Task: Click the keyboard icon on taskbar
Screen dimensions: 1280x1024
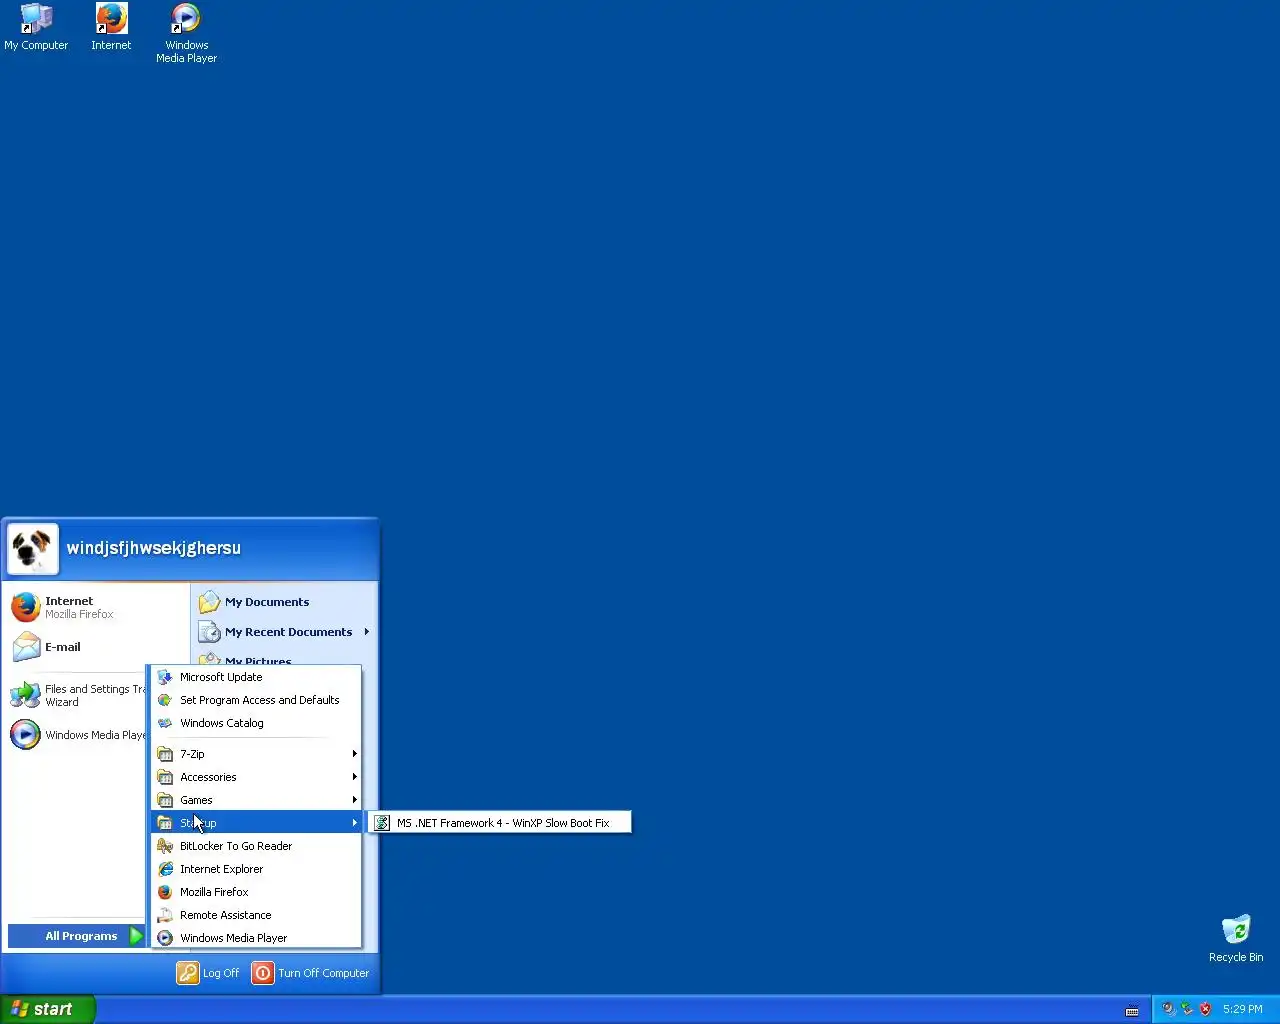Action: (1132, 1010)
